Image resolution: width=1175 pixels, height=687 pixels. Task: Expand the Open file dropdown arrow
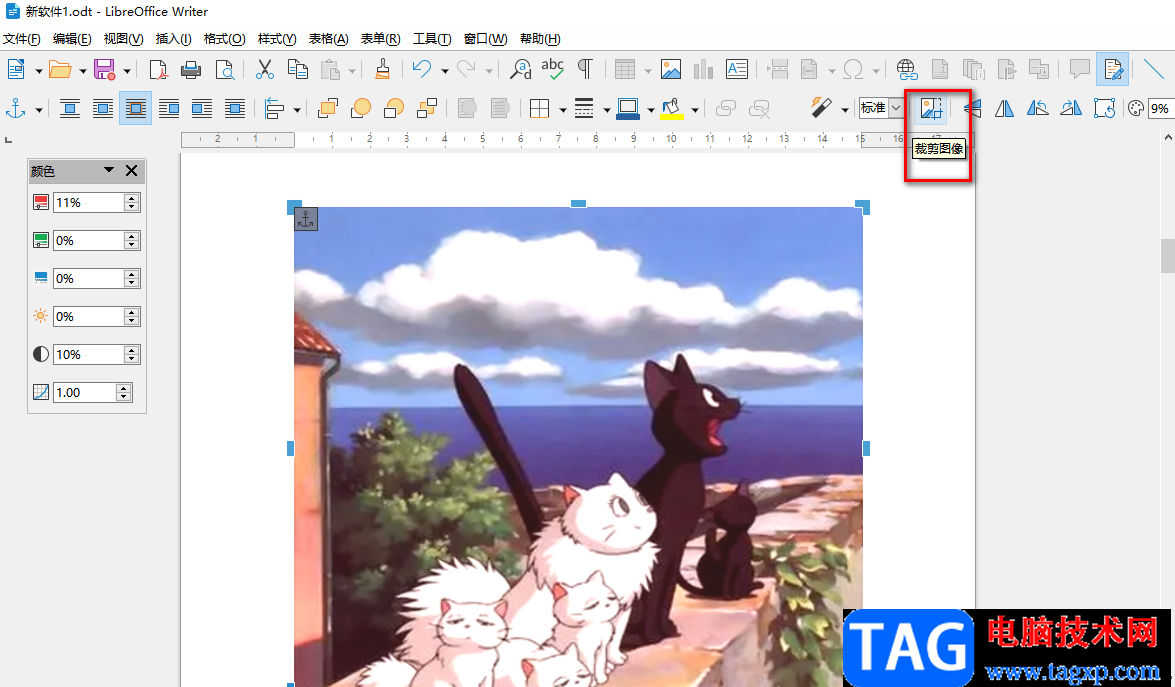82,71
